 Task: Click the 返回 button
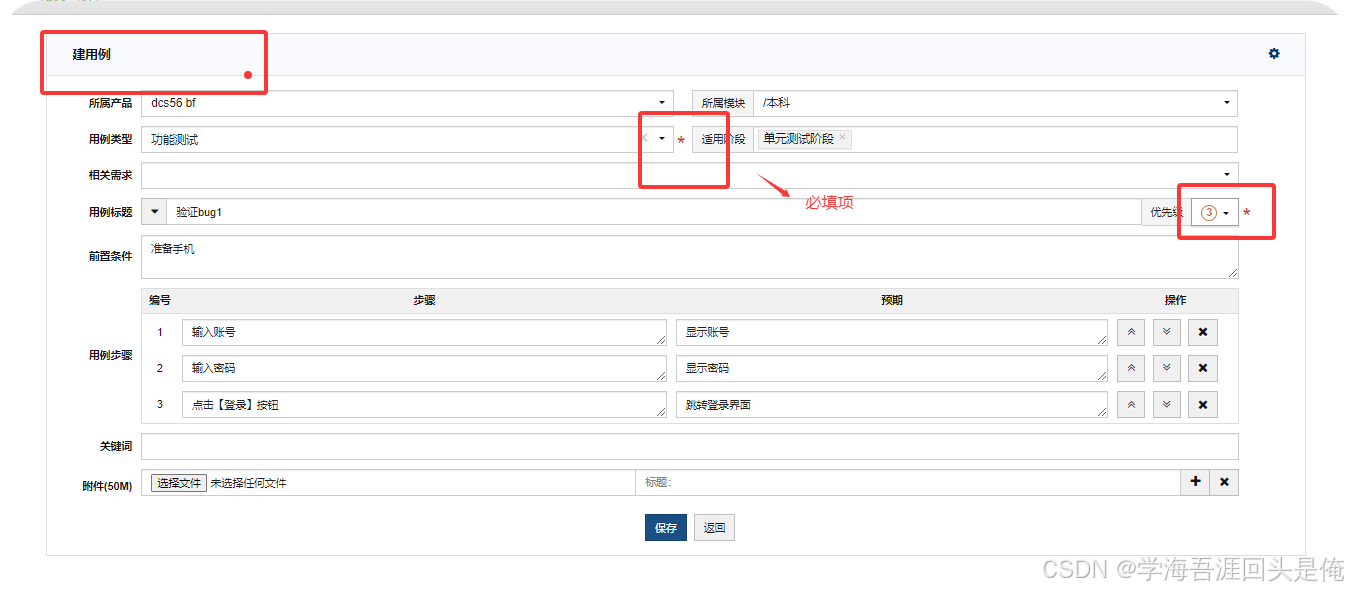(x=714, y=528)
